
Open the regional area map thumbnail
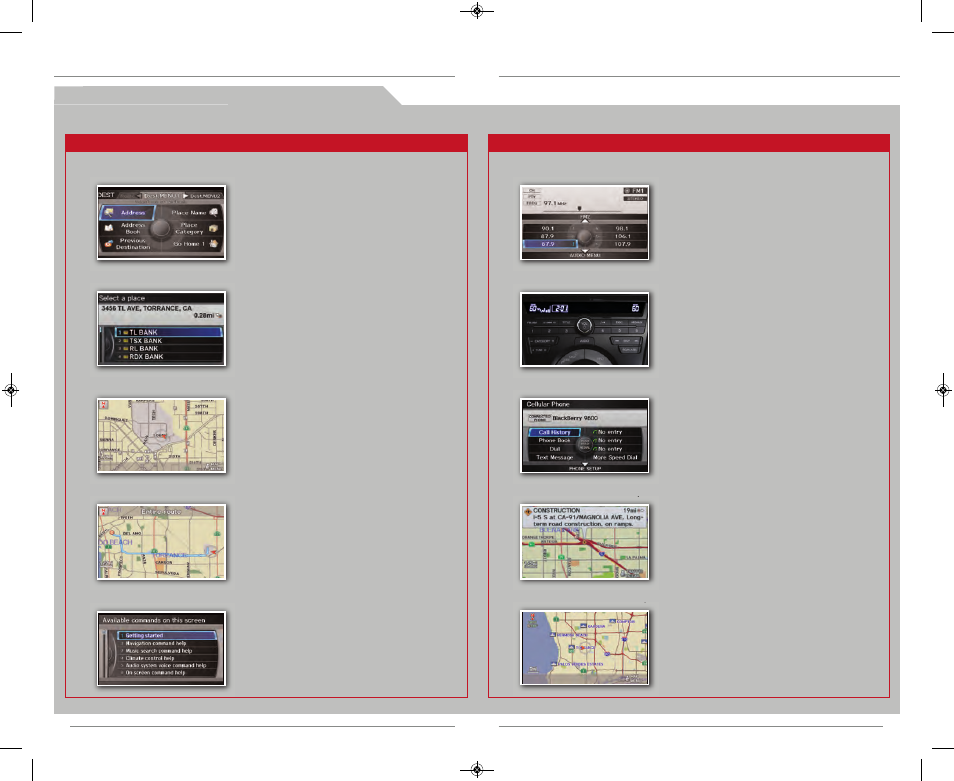(584, 648)
